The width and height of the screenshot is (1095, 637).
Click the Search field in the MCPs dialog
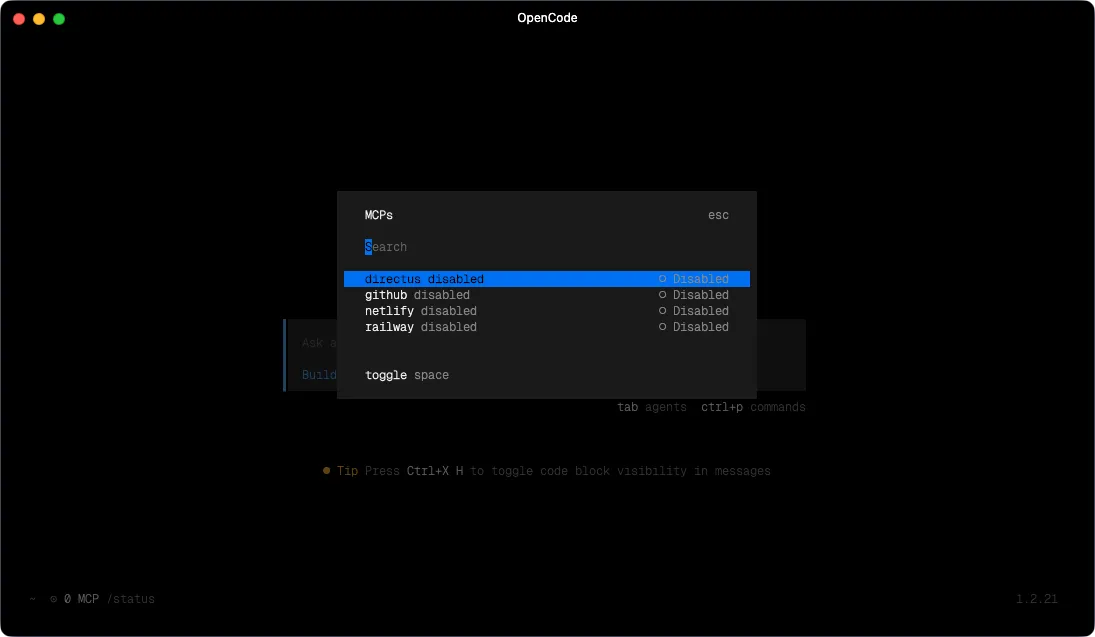click(x=386, y=247)
